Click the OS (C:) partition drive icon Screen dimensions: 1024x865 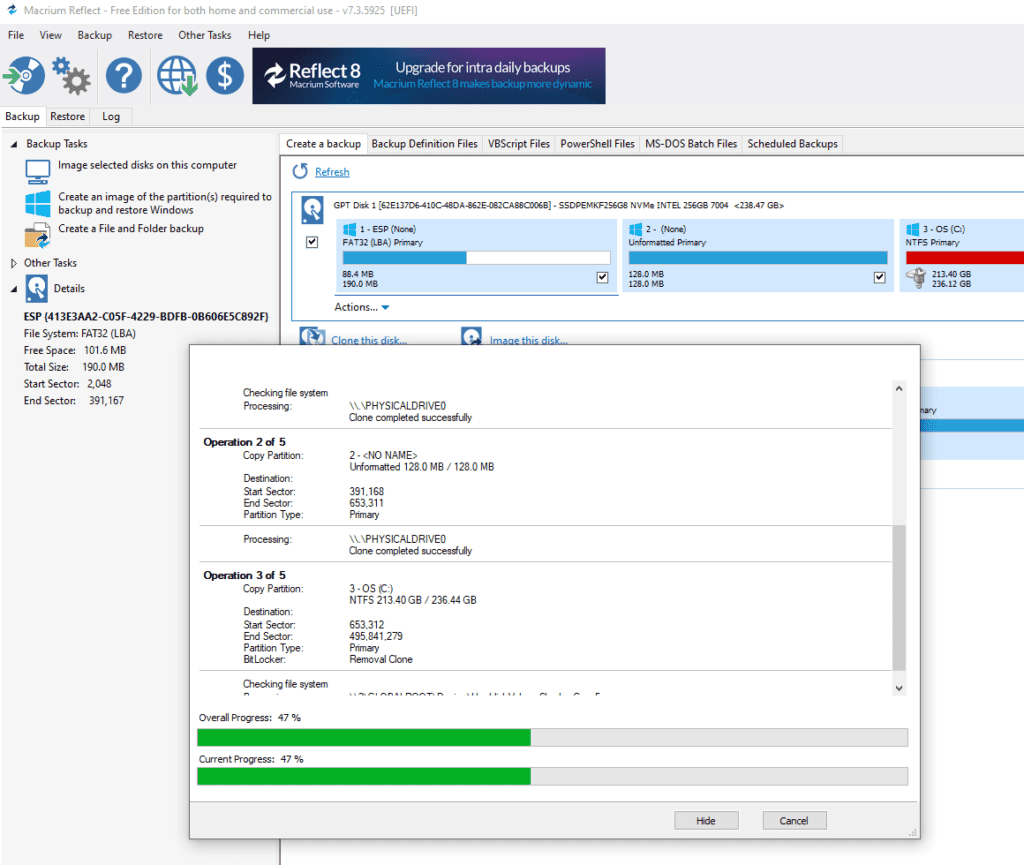click(916, 278)
